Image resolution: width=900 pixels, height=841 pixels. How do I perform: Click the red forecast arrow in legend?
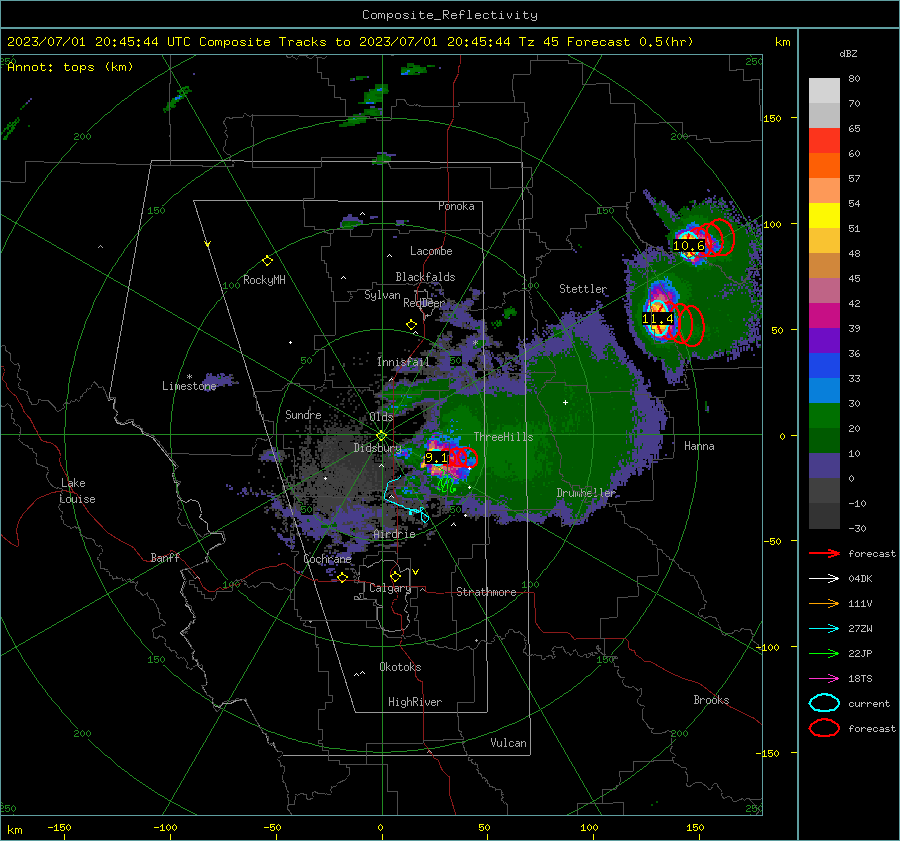[824, 553]
